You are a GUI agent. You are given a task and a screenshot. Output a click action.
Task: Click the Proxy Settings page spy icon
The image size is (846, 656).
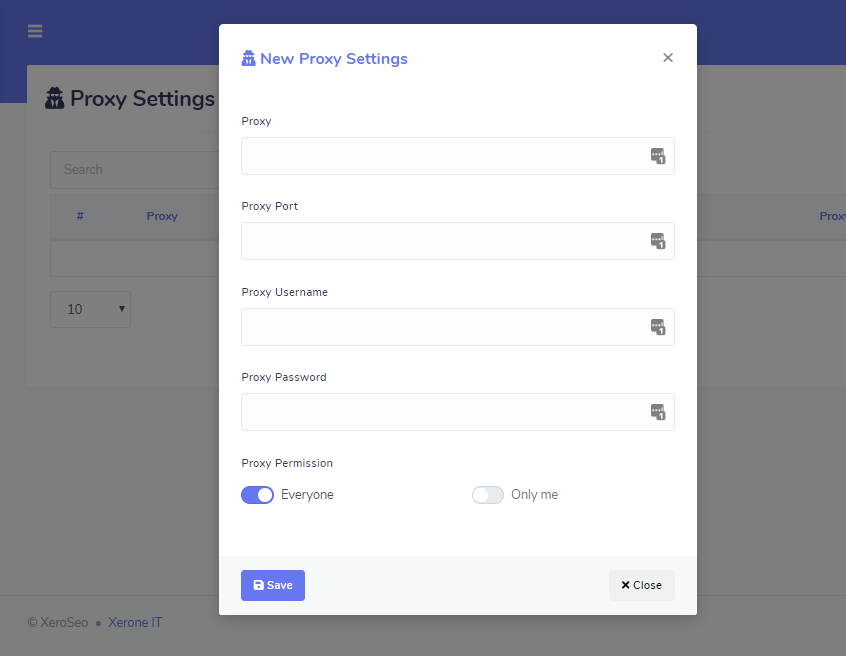tap(55, 98)
